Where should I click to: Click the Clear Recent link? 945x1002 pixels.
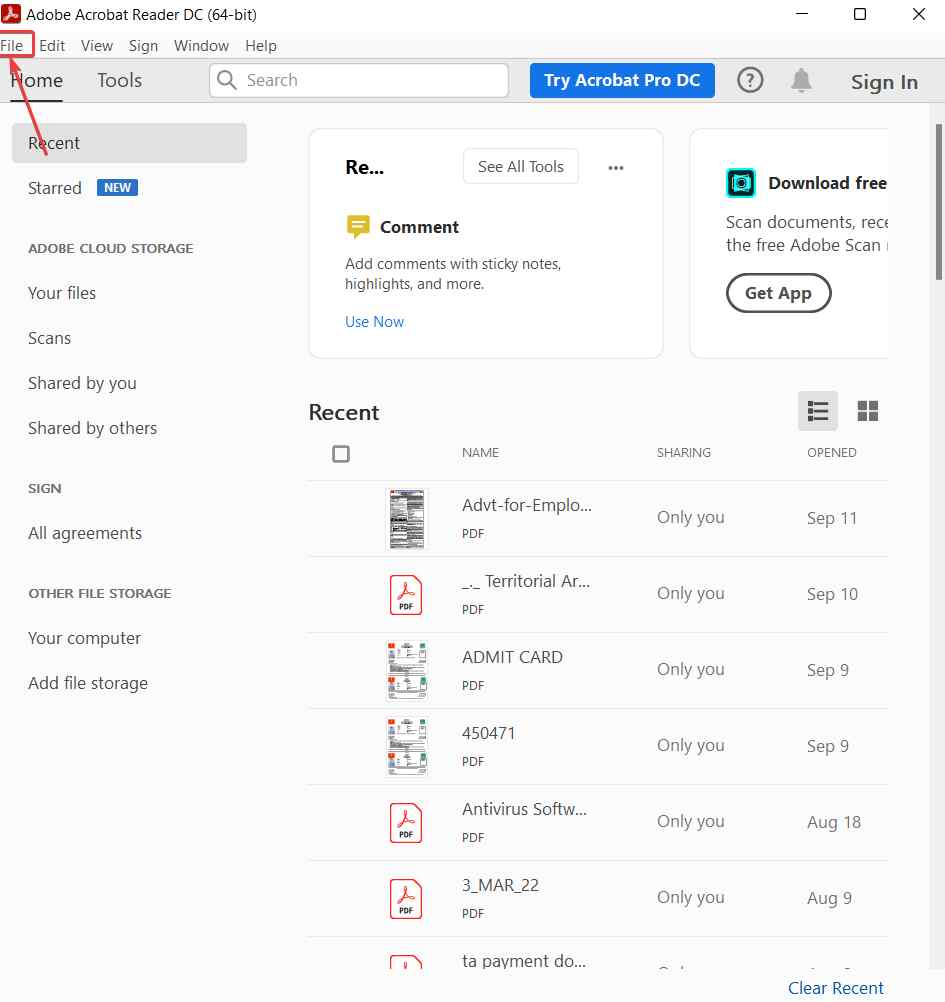[836, 988]
